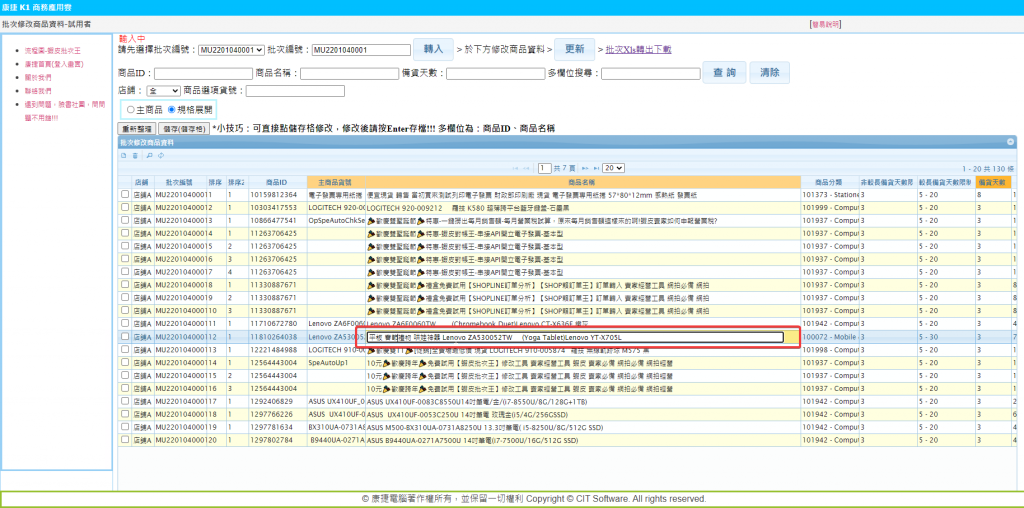Select the 主商品 radio button
Image resolution: width=1024 pixels, height=508 pixels.
131,109
